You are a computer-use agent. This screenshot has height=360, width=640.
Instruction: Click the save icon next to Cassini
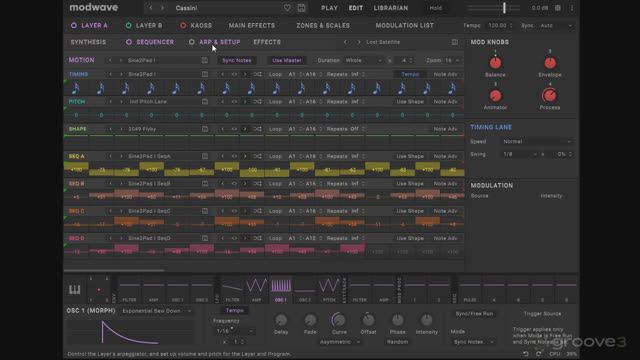coord(301,8)
